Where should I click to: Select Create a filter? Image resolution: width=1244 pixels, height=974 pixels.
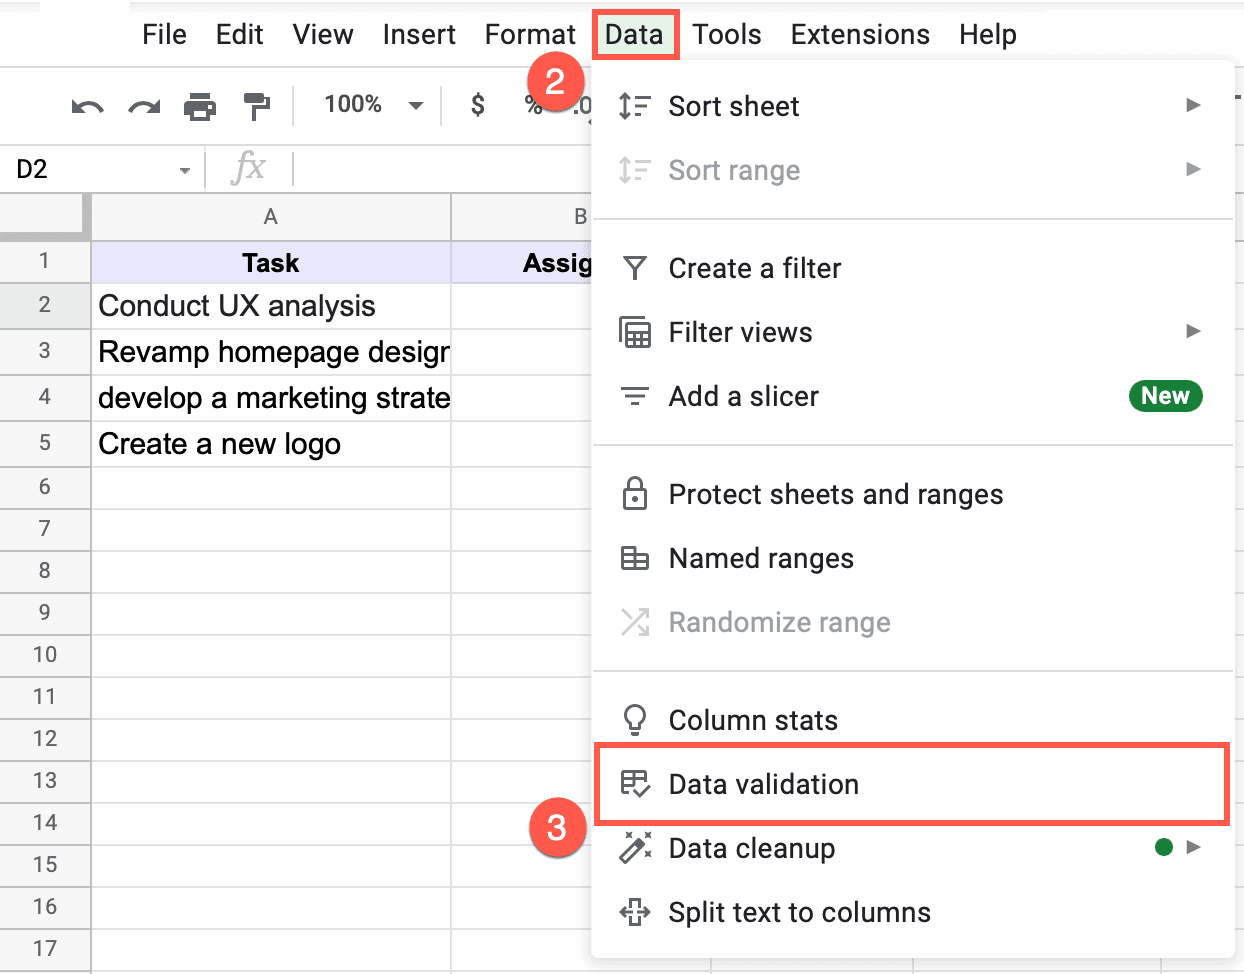click(754, 268)
